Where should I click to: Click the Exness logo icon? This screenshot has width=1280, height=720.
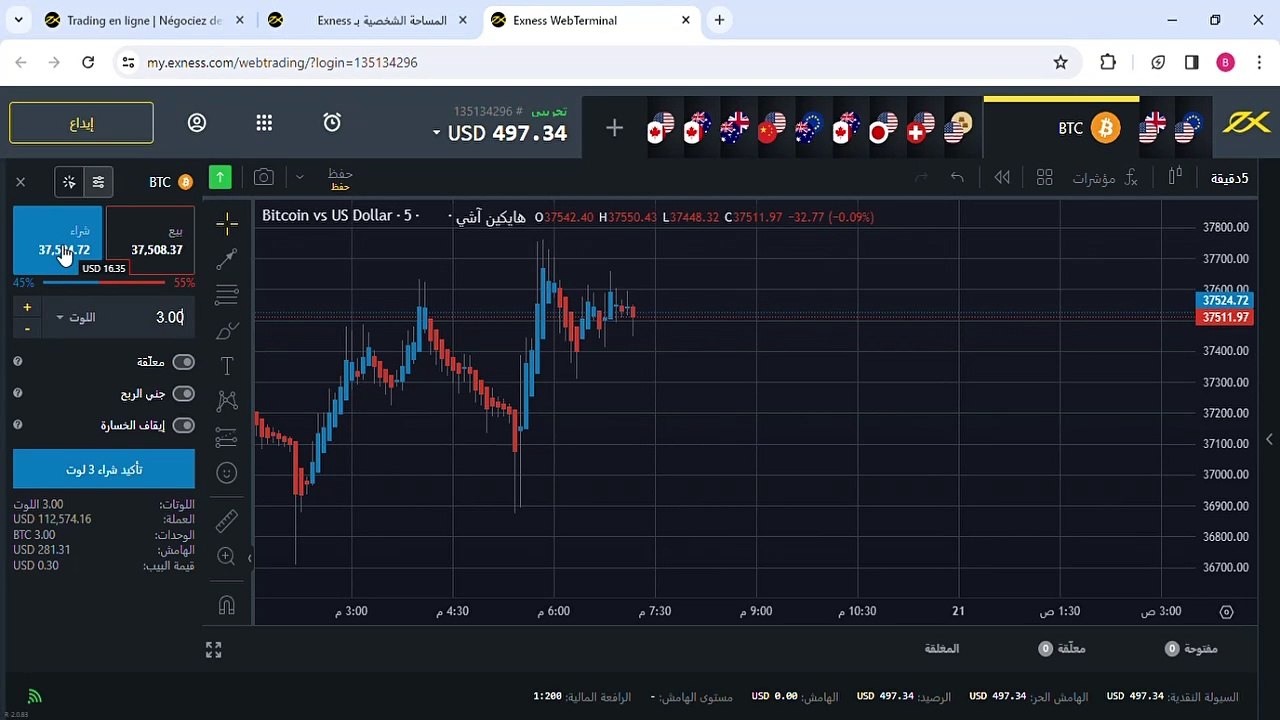(x=1245, y=123)
